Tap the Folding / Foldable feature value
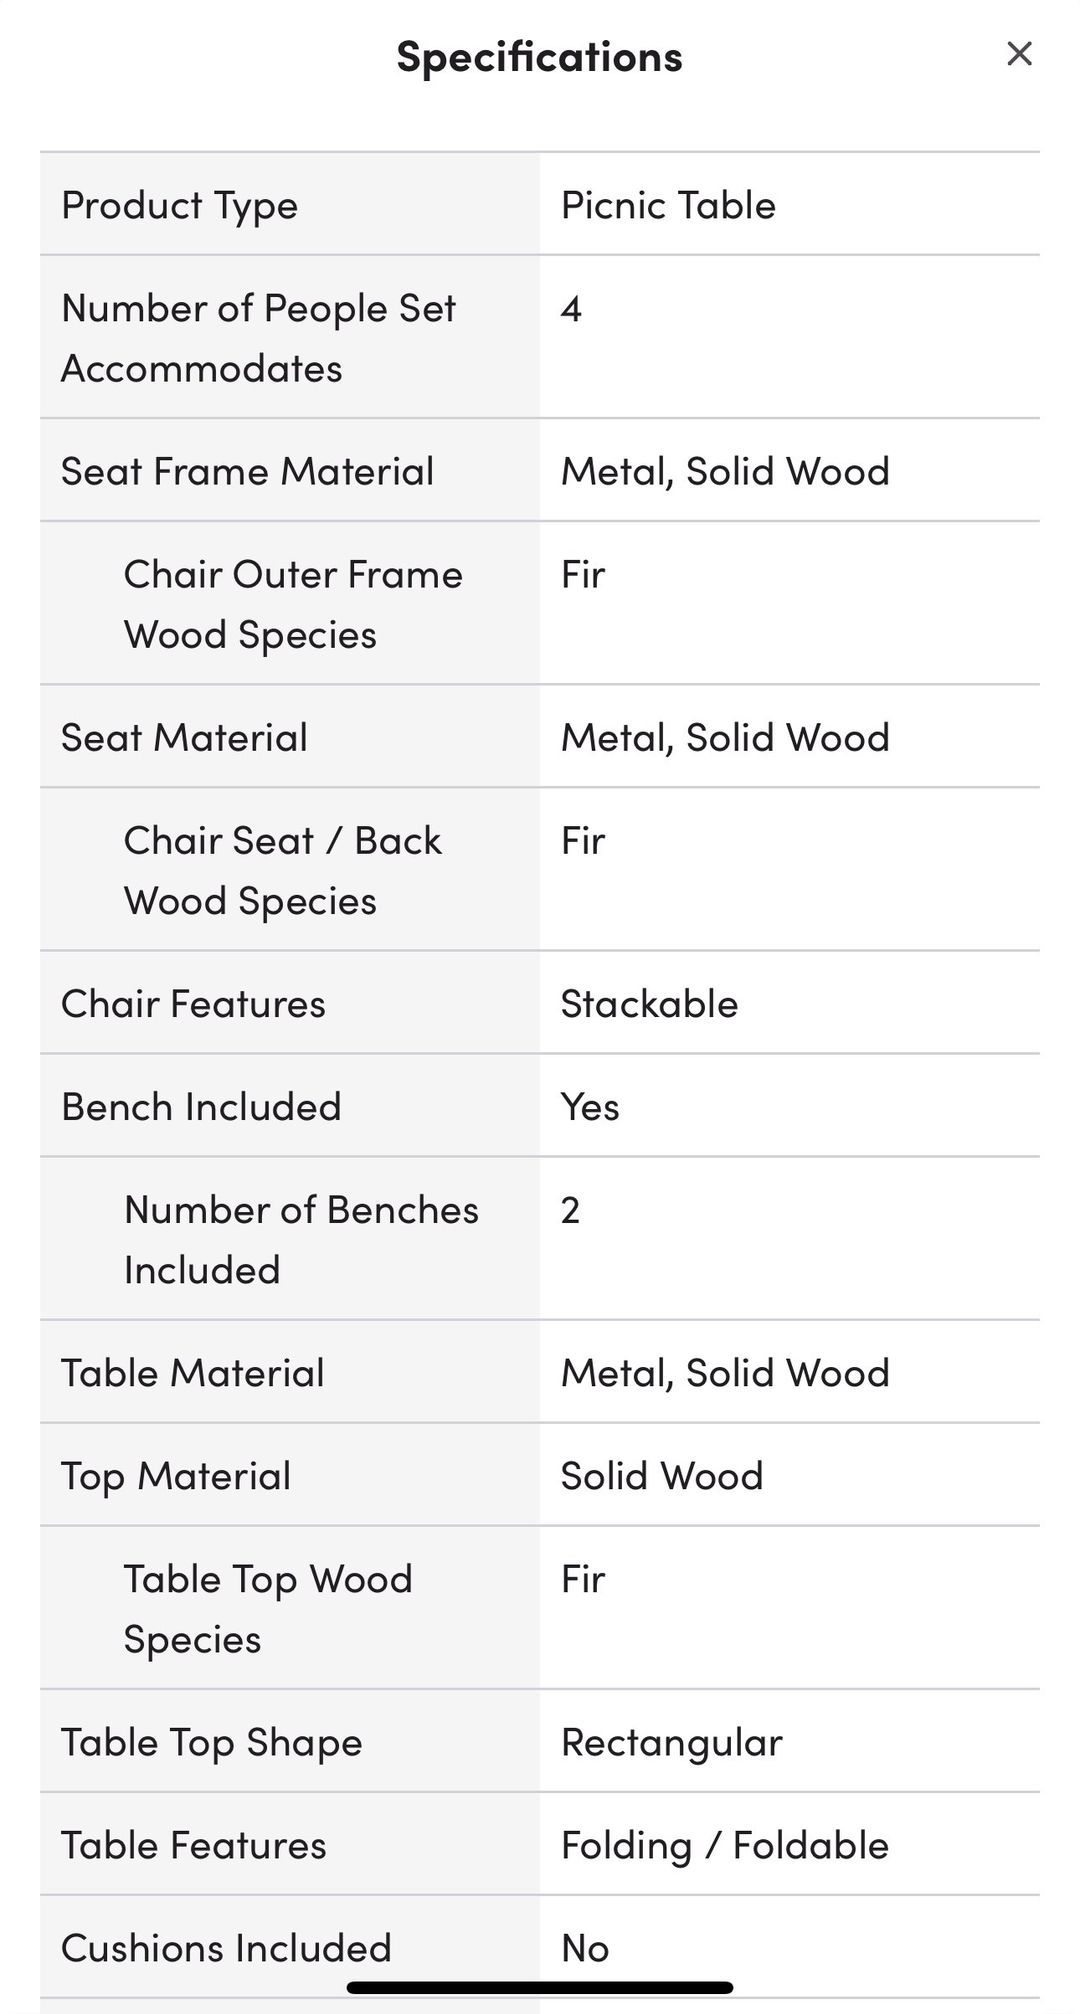Screen dimensions: 1080x2014 [724, 1846]
